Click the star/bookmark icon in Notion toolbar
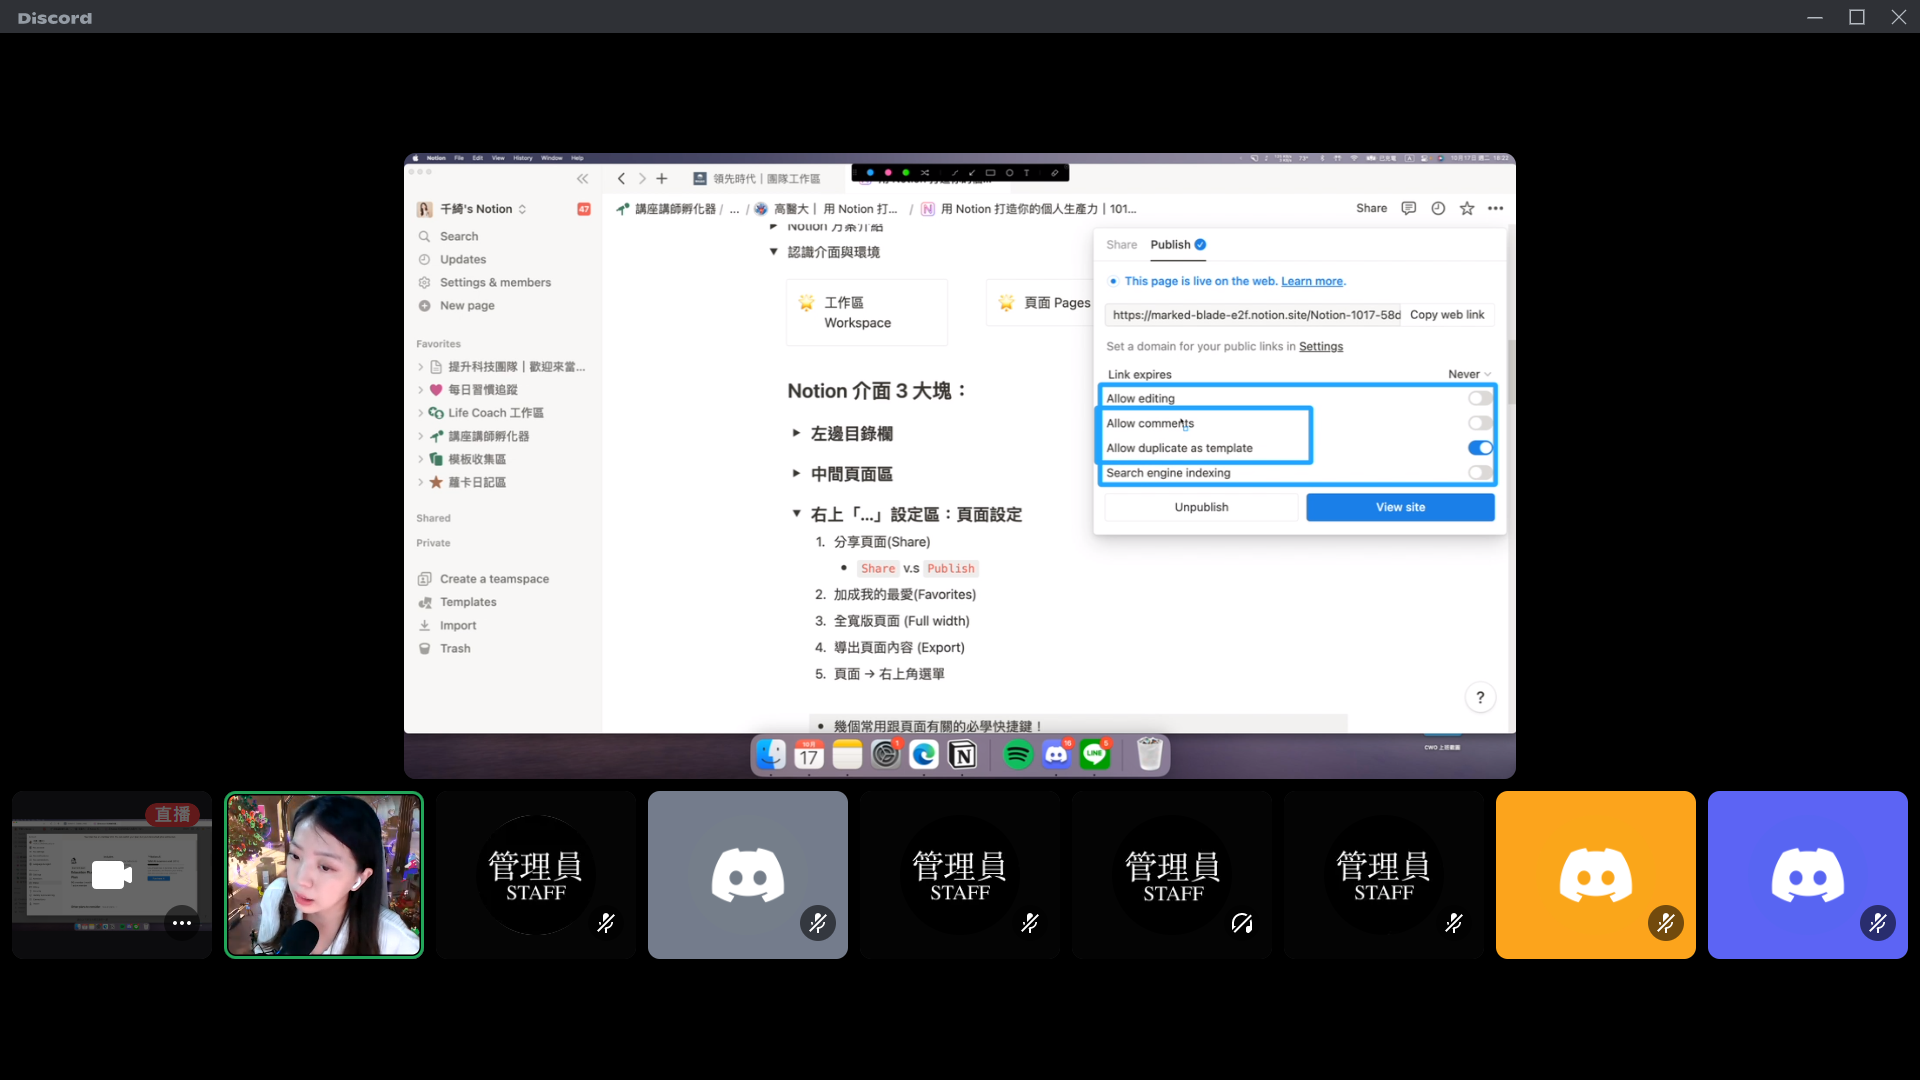This screenshot has height=1080, width=1920. pyautogui.click(x=1468, y=208)
